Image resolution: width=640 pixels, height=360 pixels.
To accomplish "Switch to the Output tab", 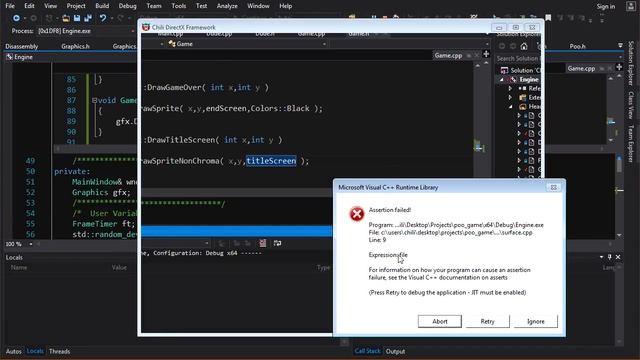I will 395,351.
